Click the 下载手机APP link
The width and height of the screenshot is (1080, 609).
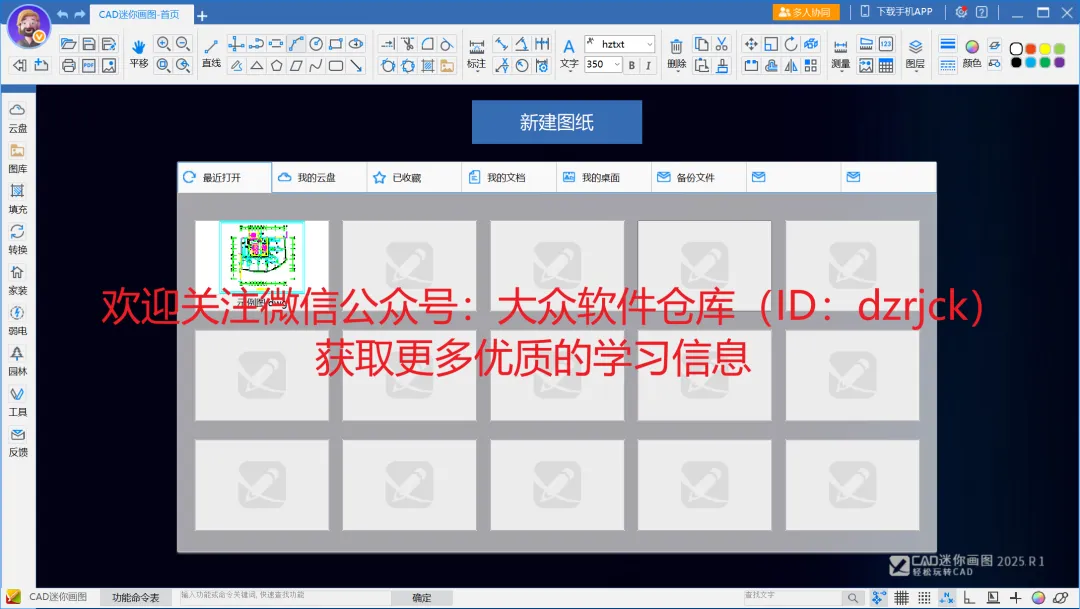click(x=897, y=12)
